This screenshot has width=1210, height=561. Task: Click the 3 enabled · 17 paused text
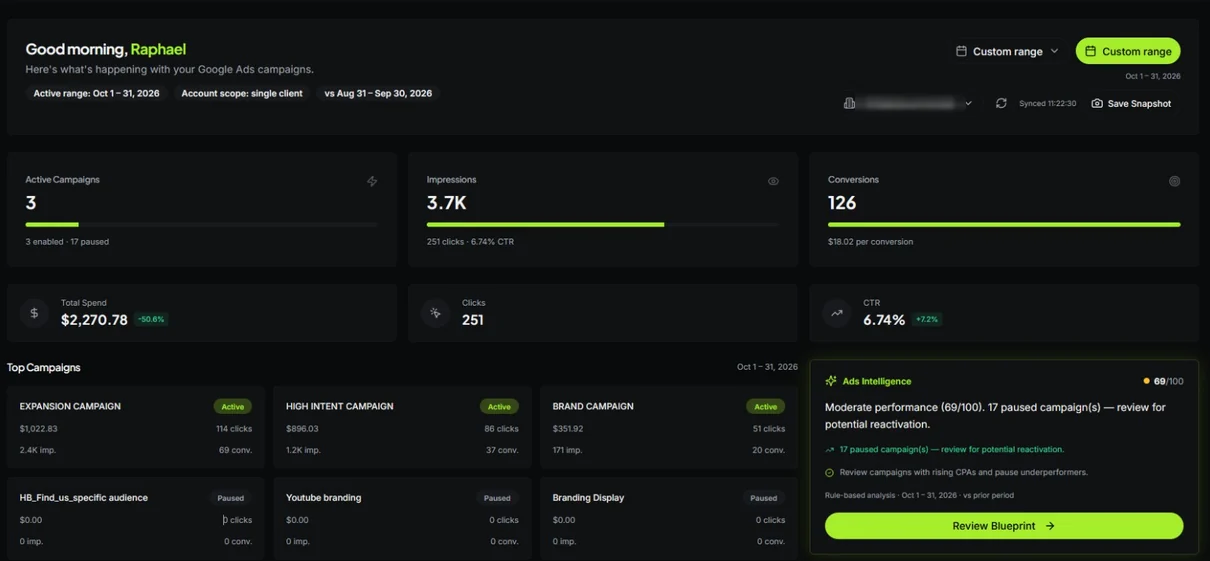click(x=67, y=242)
